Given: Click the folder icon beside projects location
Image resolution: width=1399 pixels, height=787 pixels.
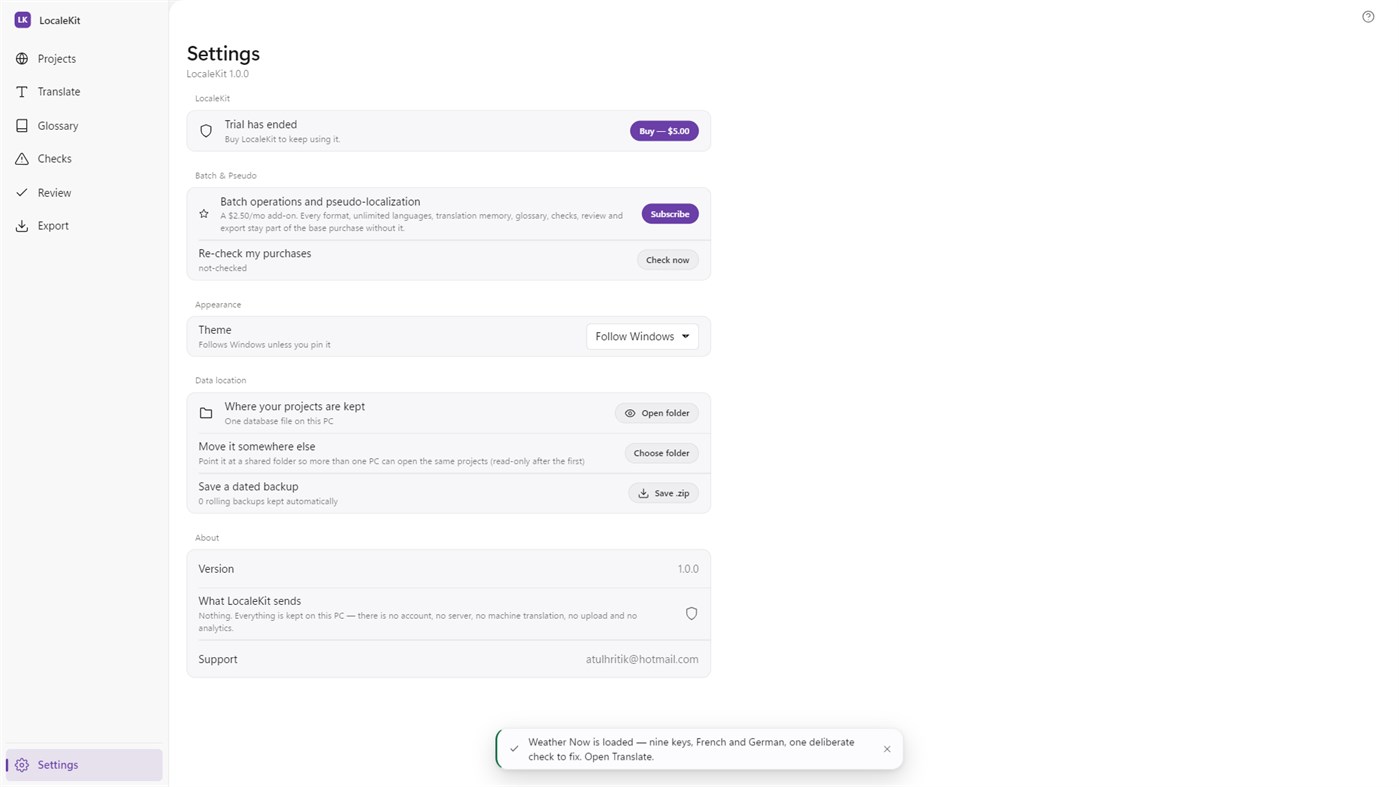Looking at the screenshot, I should click(x=206, y=413).
